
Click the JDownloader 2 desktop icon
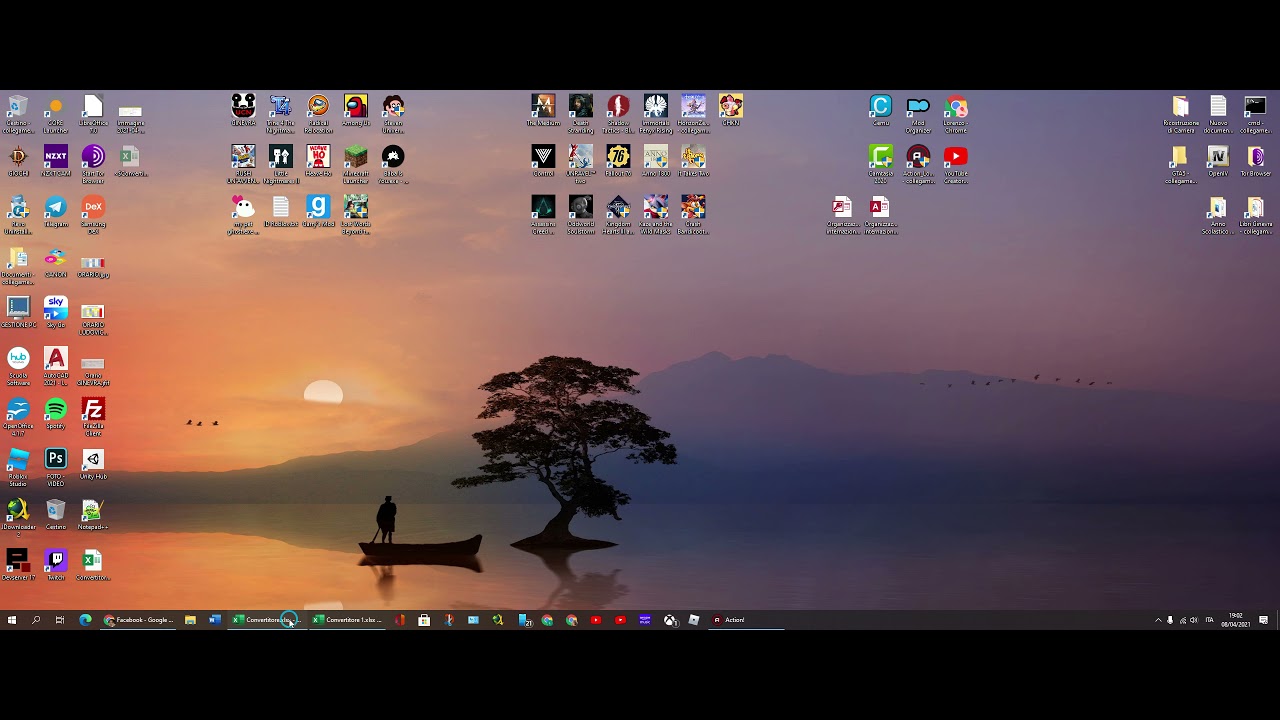(x=18, y=519)
